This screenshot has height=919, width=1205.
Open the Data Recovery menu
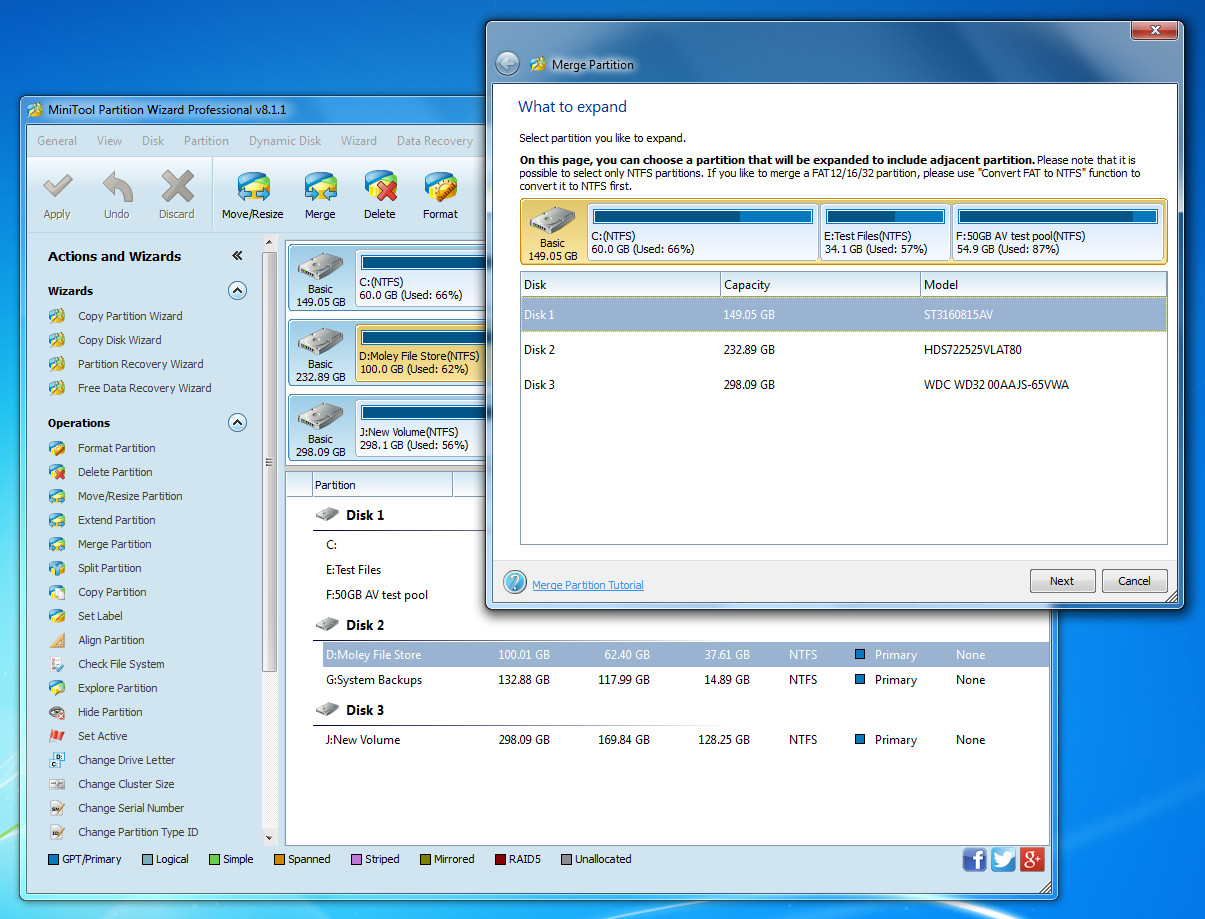click(x=434, y=141)
